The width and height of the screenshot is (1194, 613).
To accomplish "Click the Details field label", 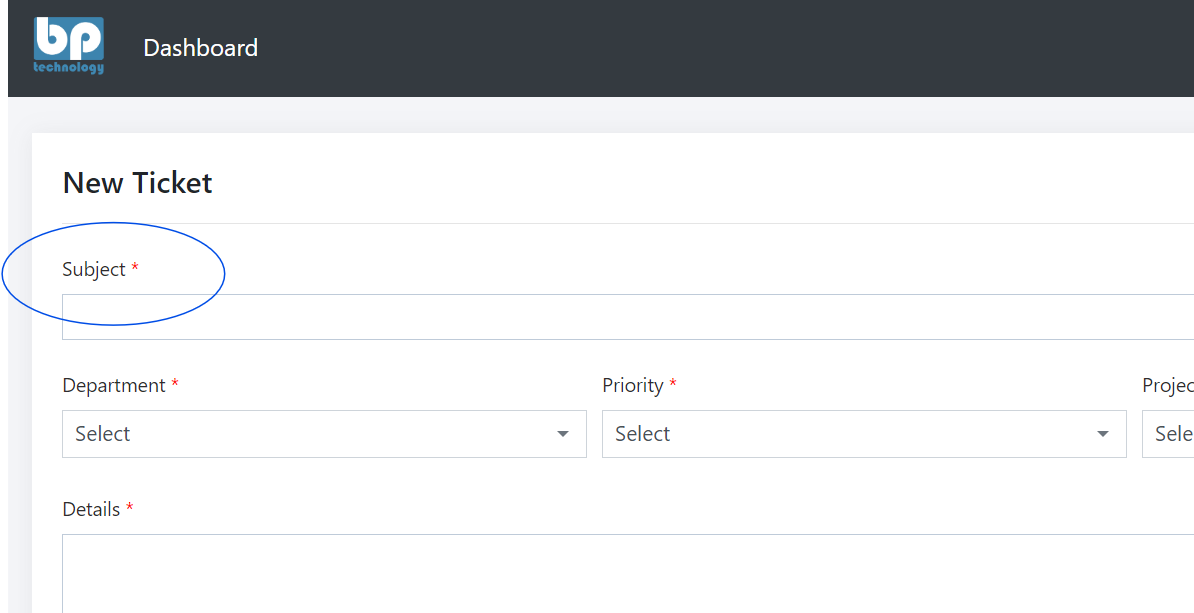I will (91, 510).
